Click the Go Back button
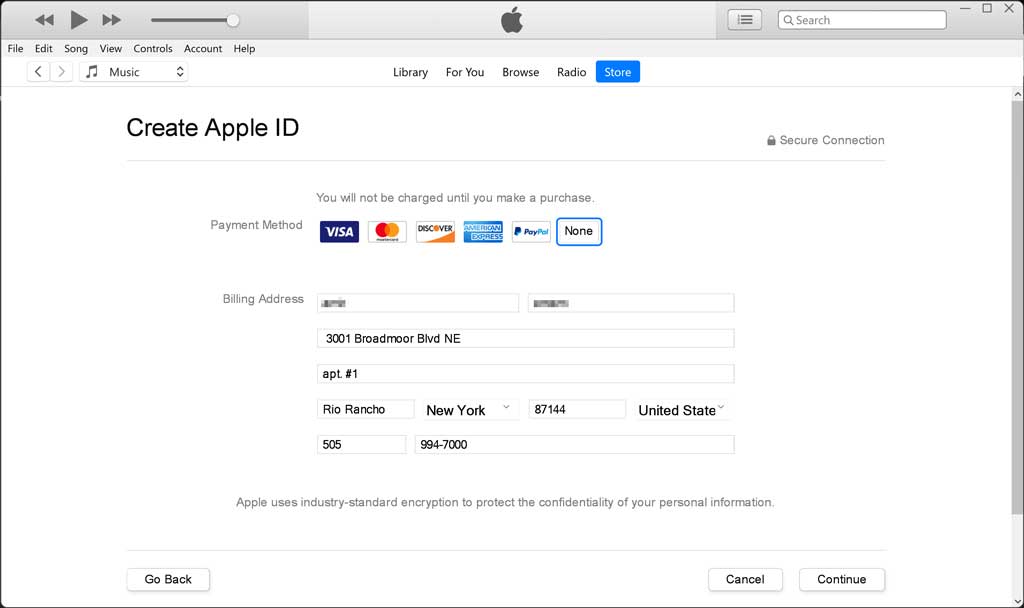 click(x=168, y=579)
